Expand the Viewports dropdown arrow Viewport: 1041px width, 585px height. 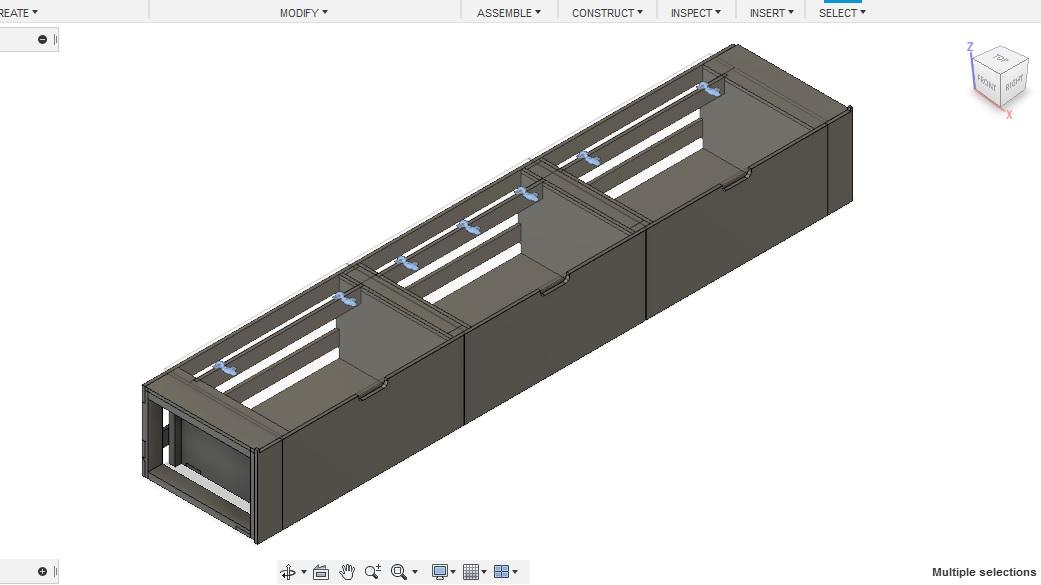(x=515, y=572)
